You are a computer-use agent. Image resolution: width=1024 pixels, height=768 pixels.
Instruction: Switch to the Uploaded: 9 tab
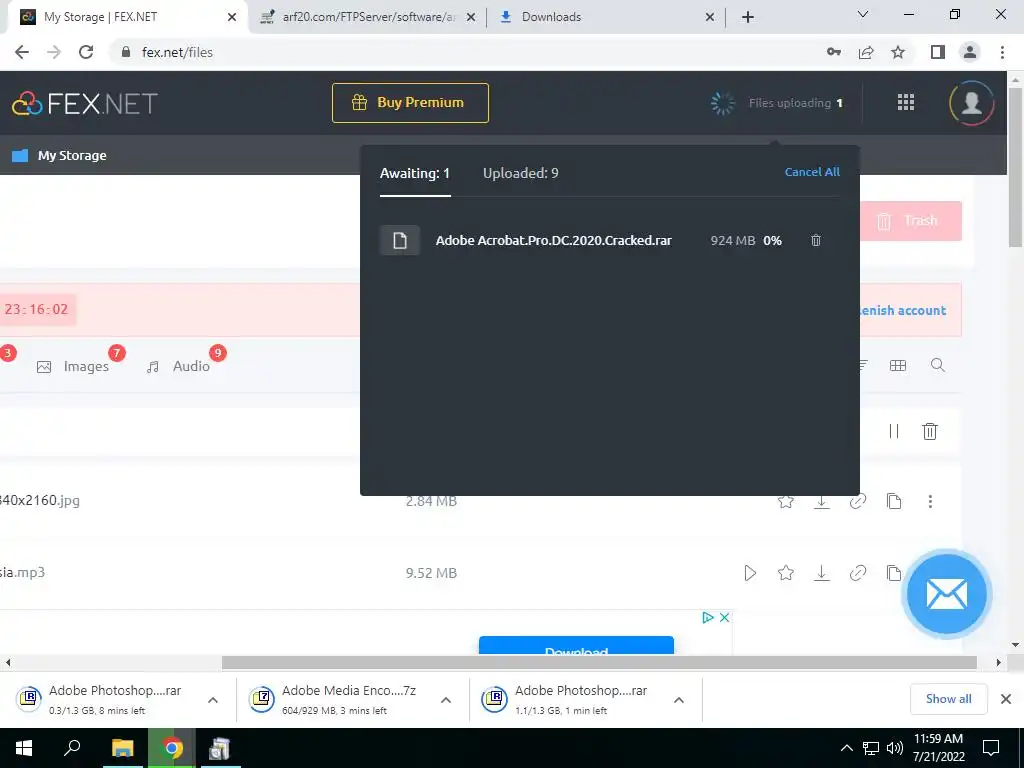click(520, 173)
